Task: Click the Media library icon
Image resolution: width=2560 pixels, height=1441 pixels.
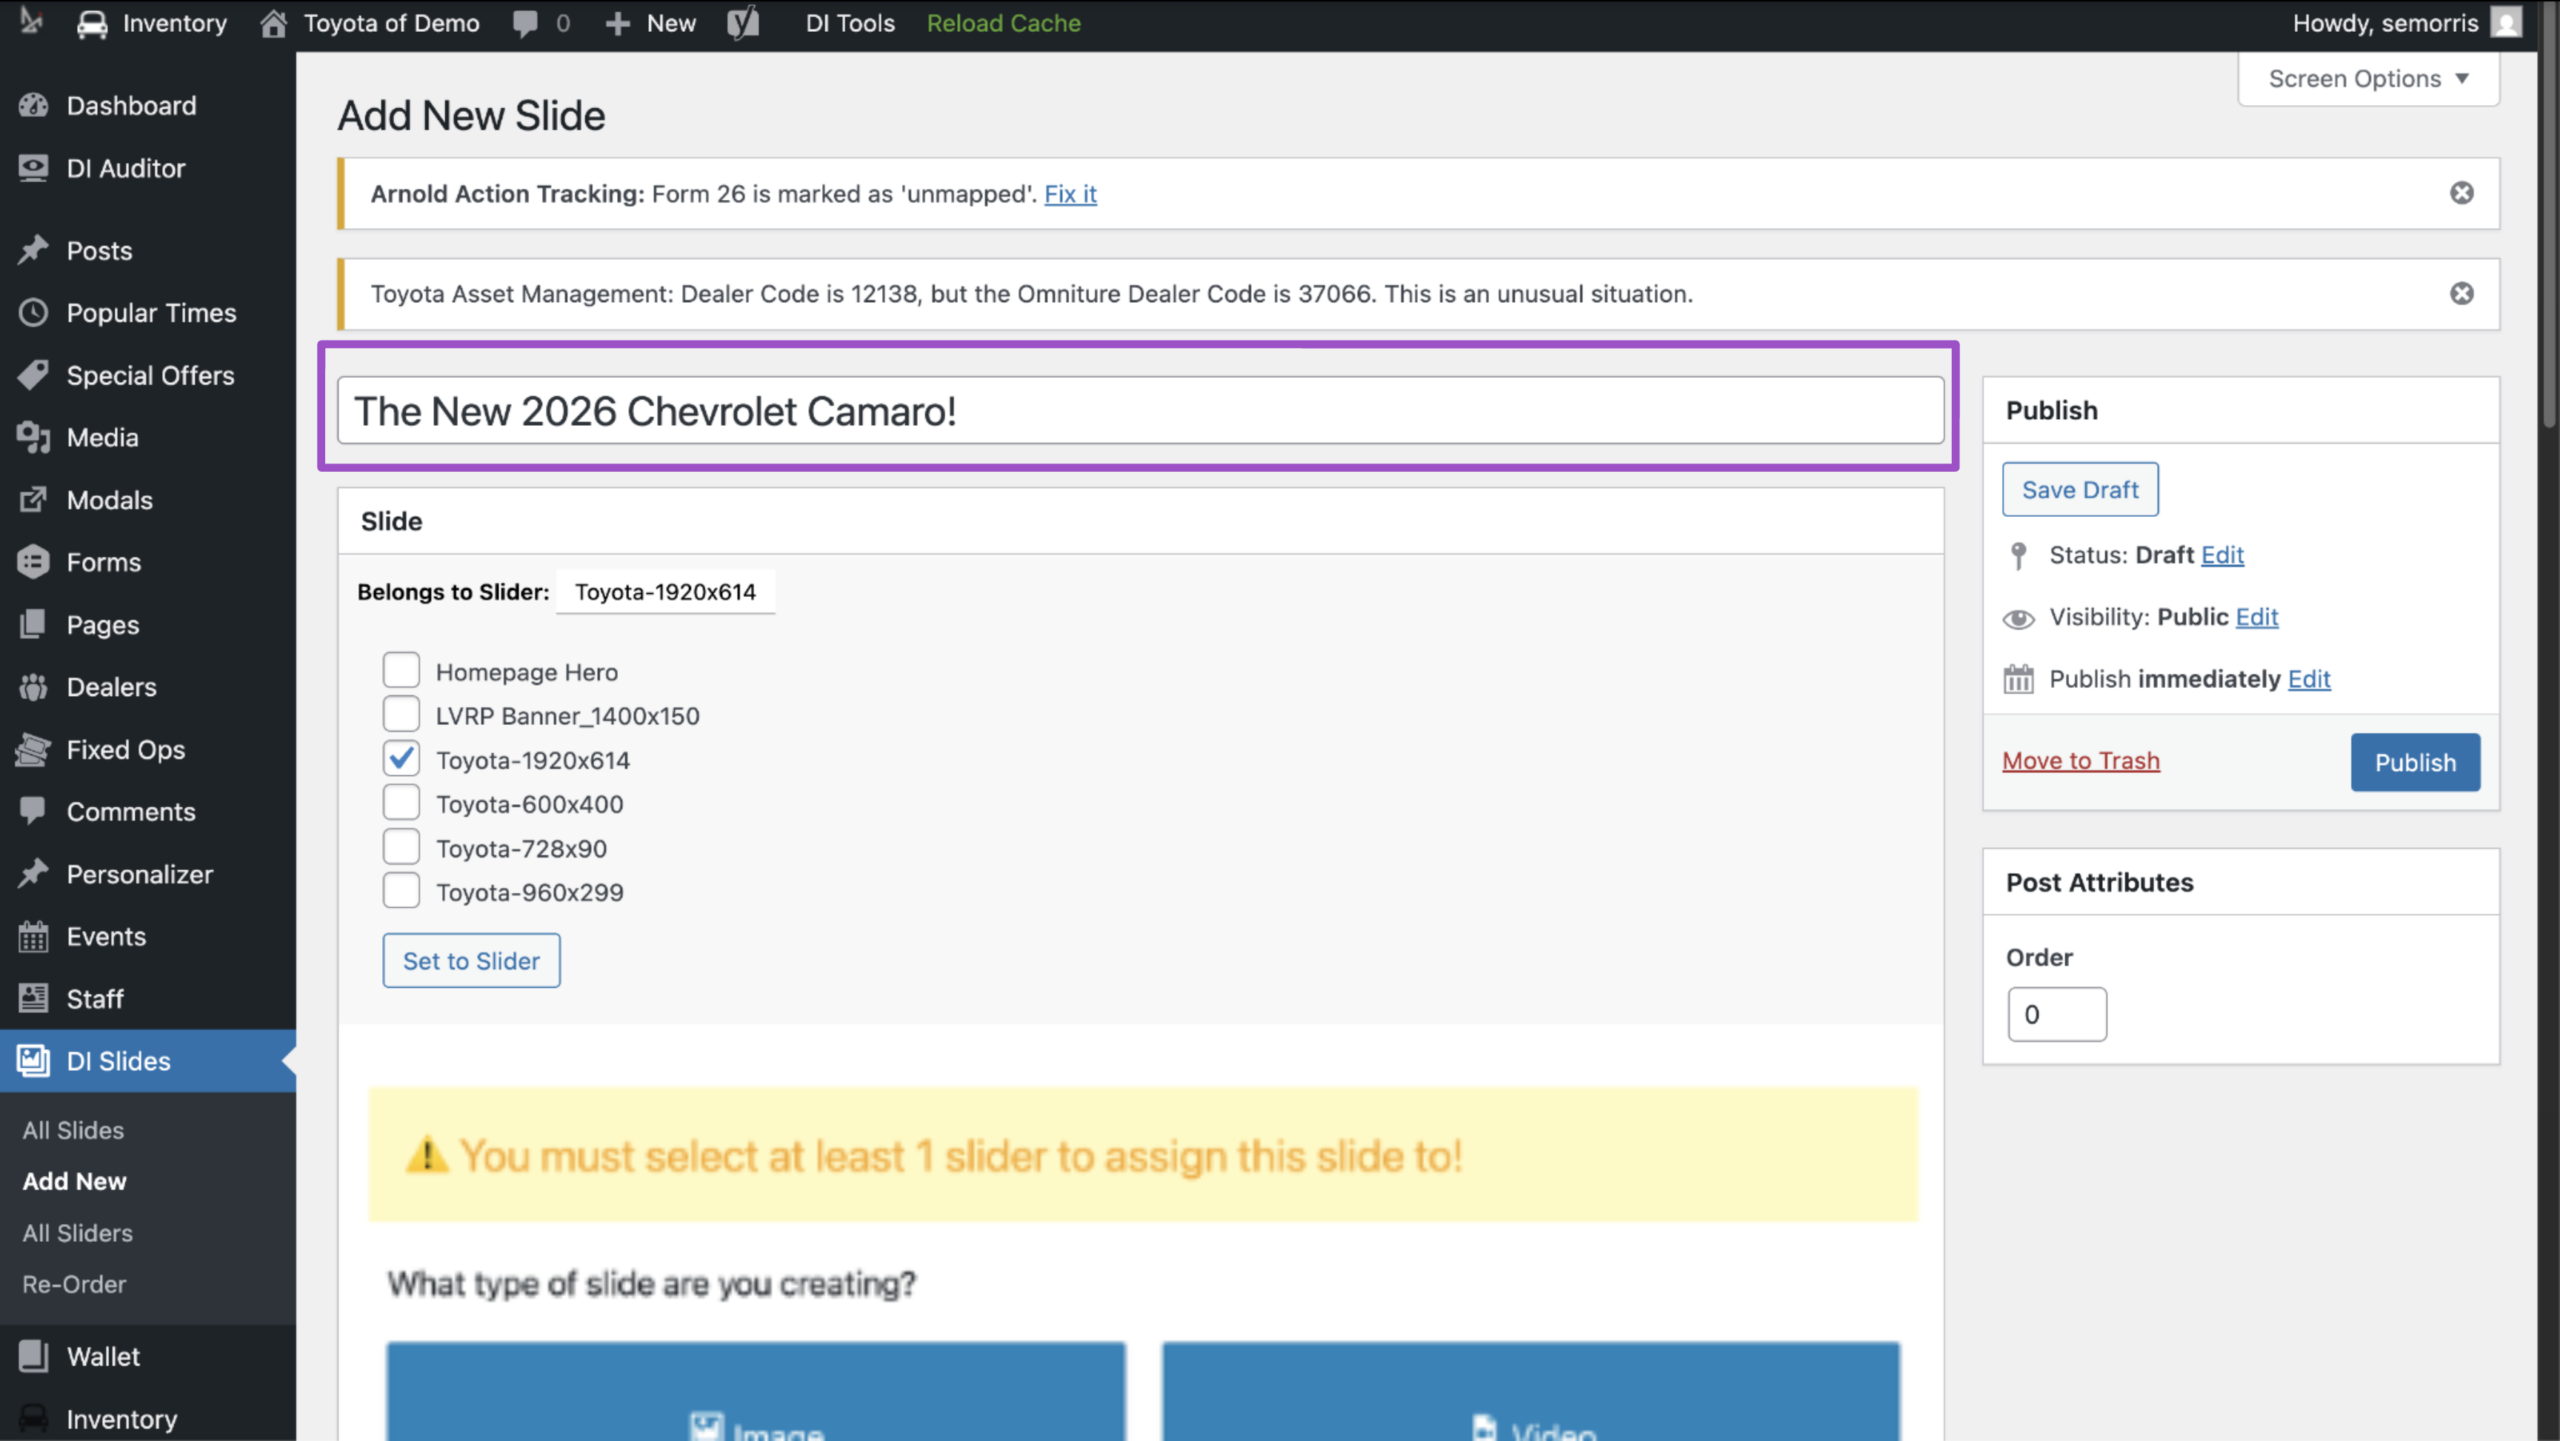Action: coord(33,437)
